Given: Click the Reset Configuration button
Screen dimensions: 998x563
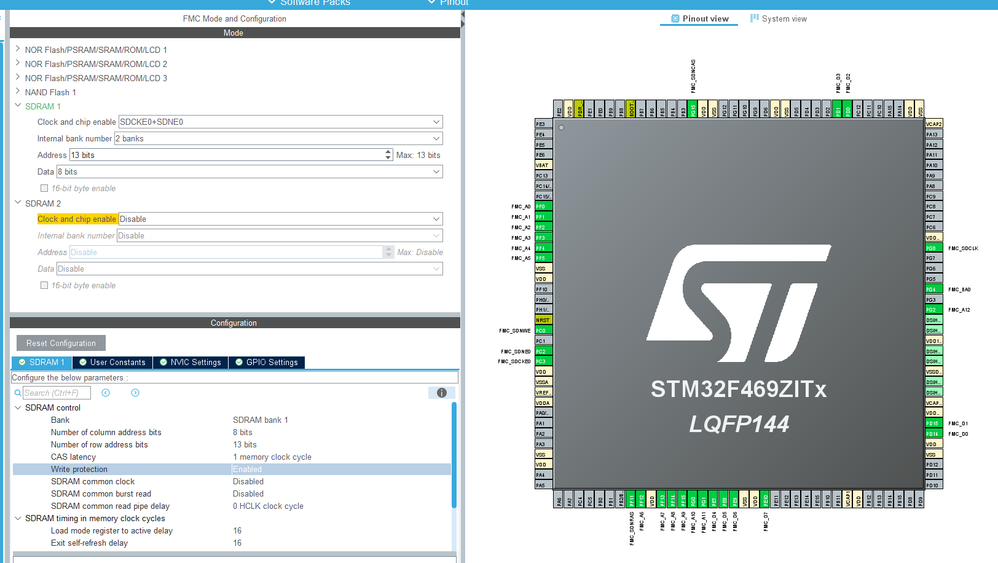Looking at the screenshot, I should pos(61,343).
